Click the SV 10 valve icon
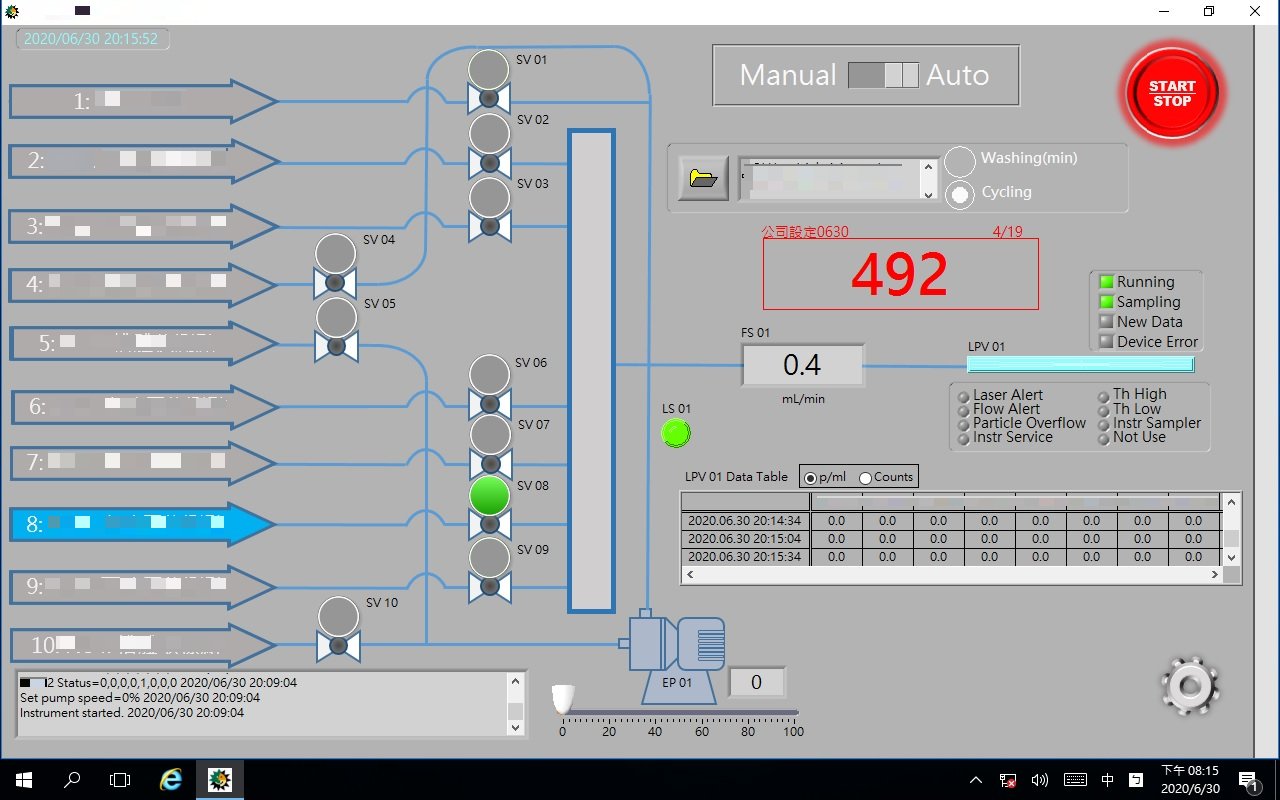The width and height of the screenshot is (1280, 800). click(338, 628)
